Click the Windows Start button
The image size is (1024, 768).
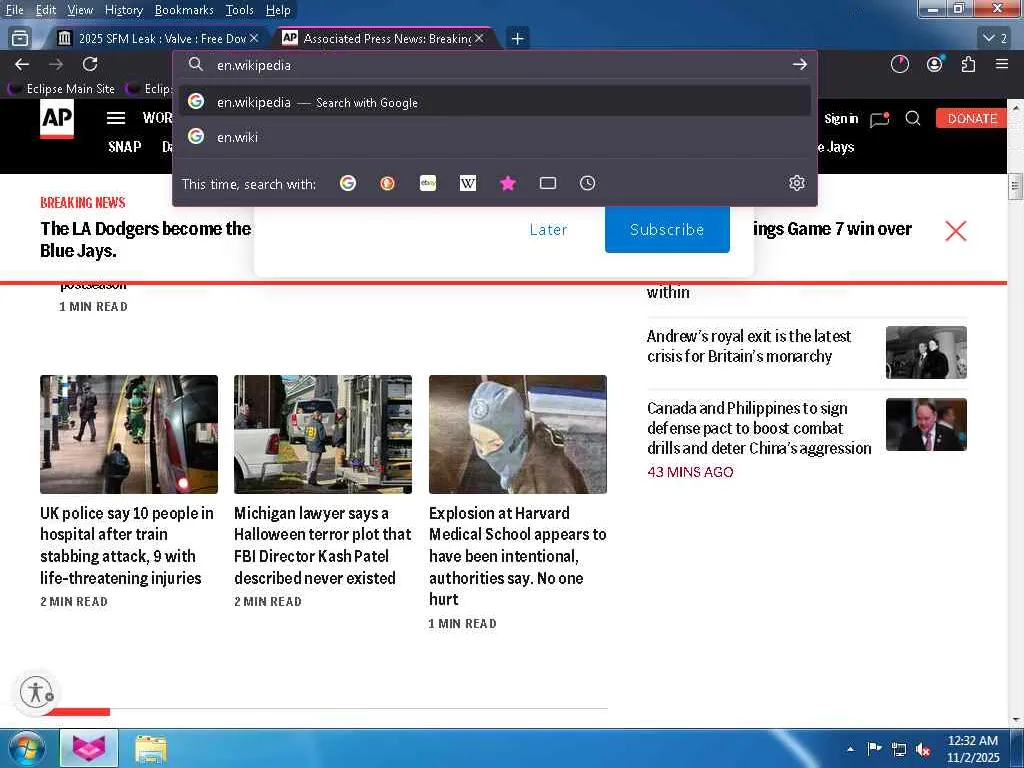point(27,748)
